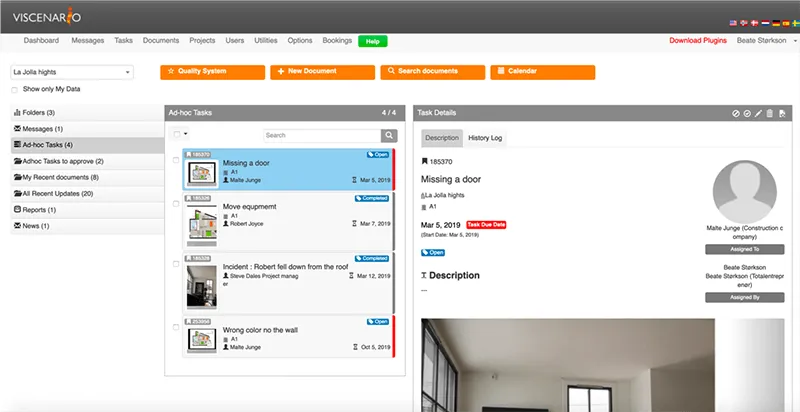The width and height of the screenshot is (800, 412).
Task: Check the box beside Move equpmemt
Action: tap(176, 203)
